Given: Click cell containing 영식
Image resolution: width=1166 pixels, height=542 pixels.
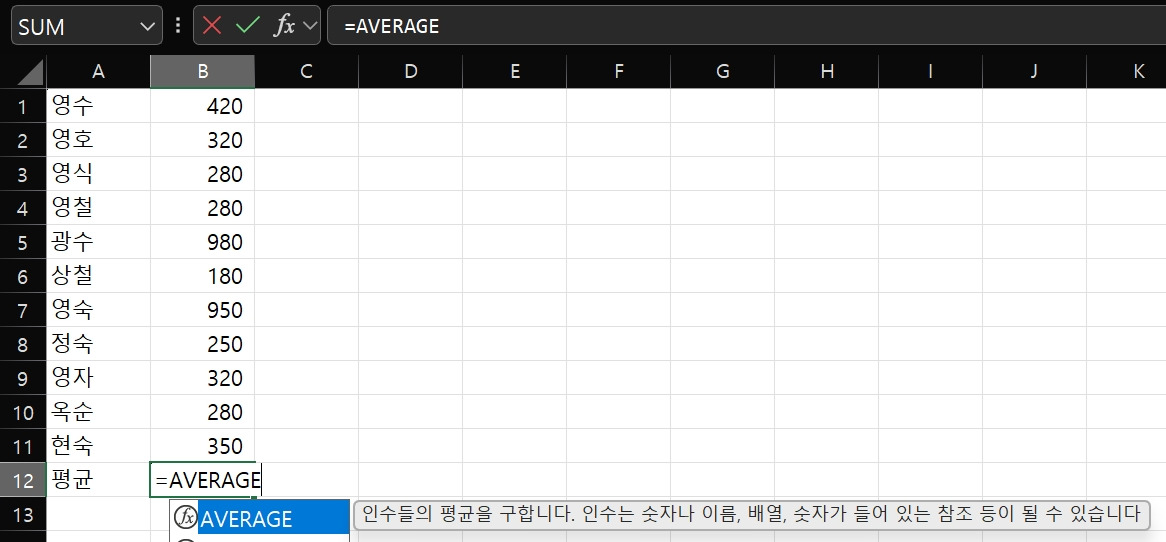Looking at the screenshot, I should pos(98,175).
